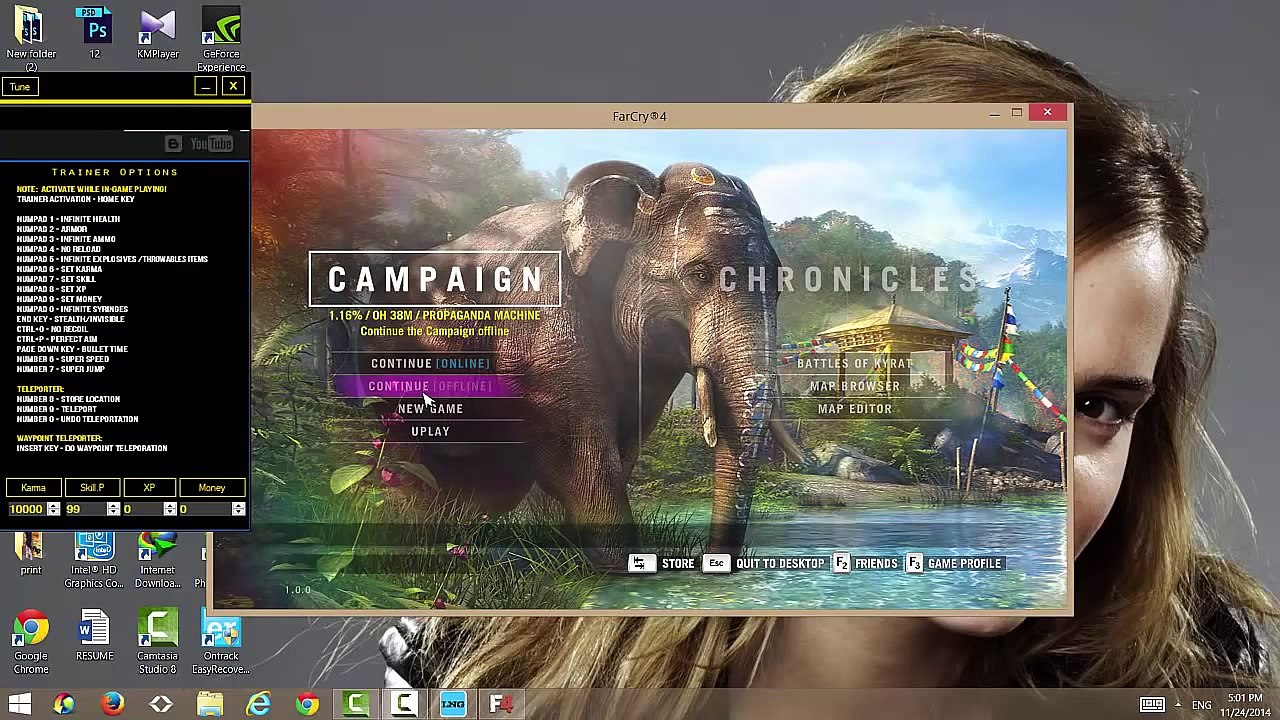The width and height of the screenshot is (1280, 720).
Task: Open Google Chrome from the taskbar
Action: click(307, 704)
